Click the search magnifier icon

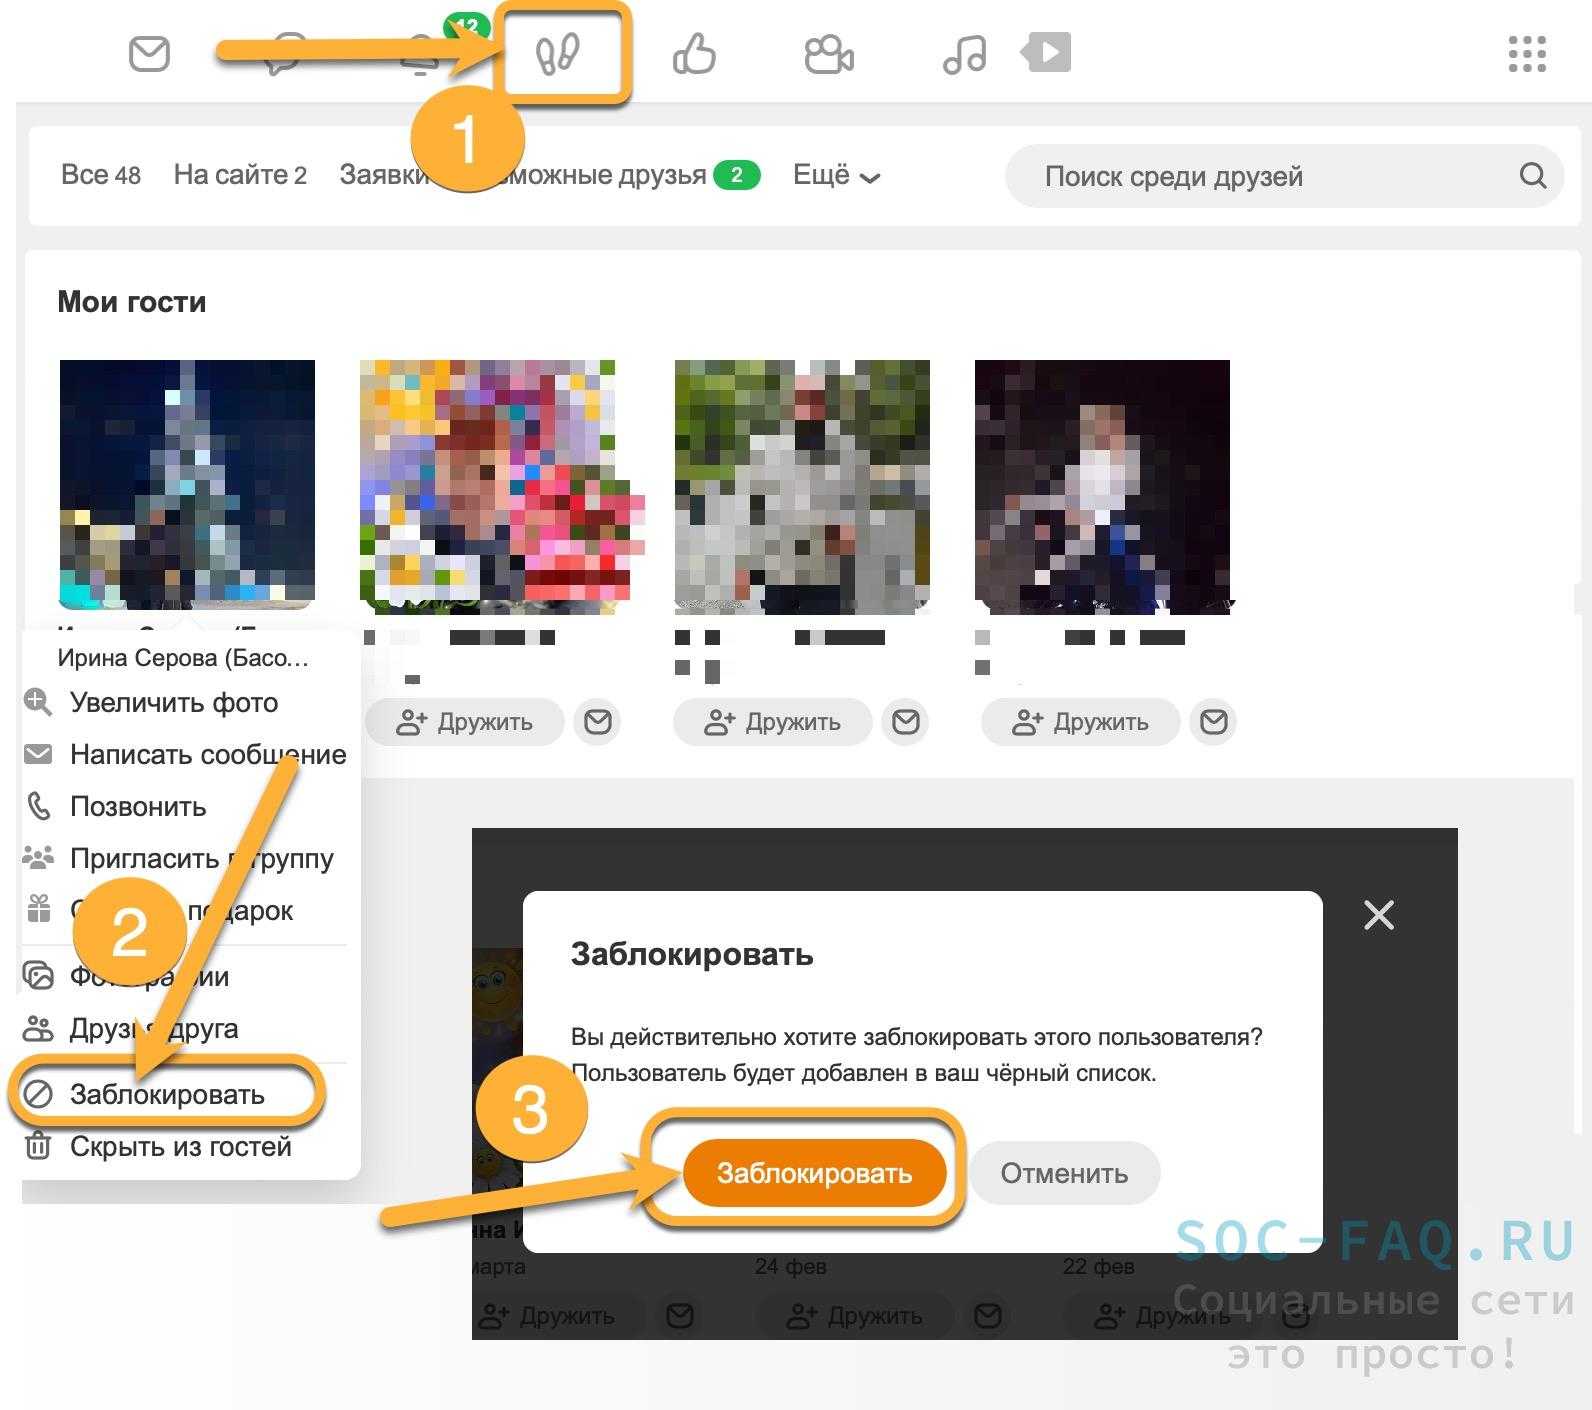(1532, 176)
